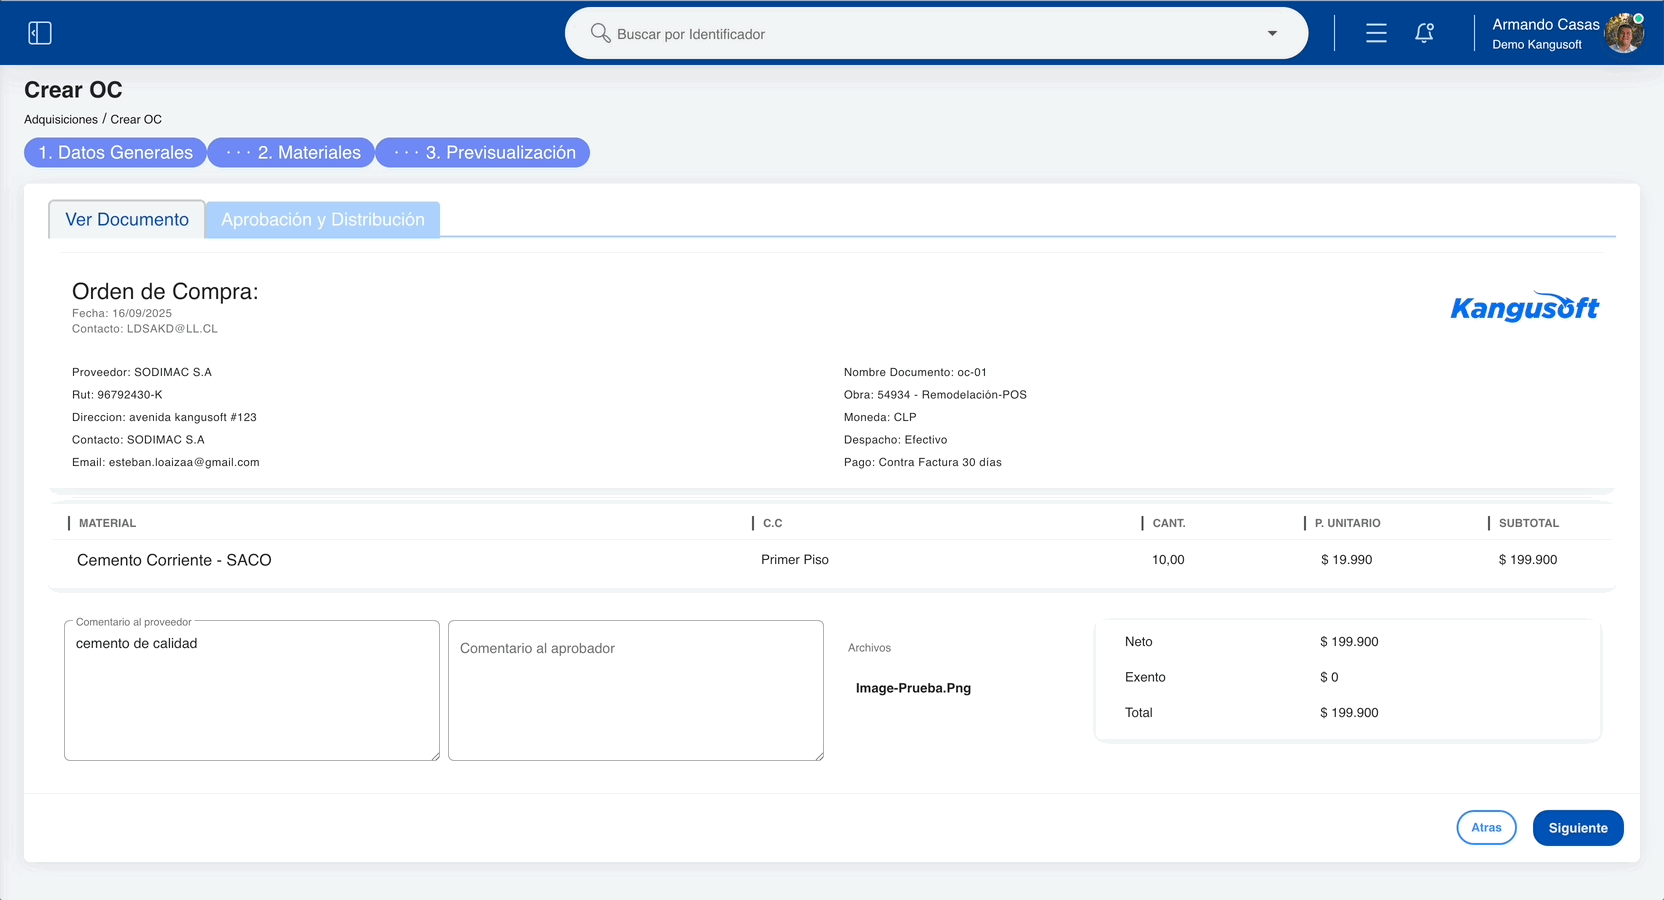1664x900 pixels.
Task: Click the Atras button
Action: (1486, 827)
